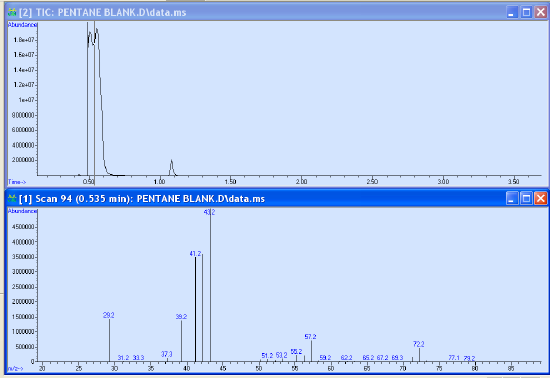550x378 pixels.
Task: Close the TIC chromatogram window
Action: pos(541,13)
